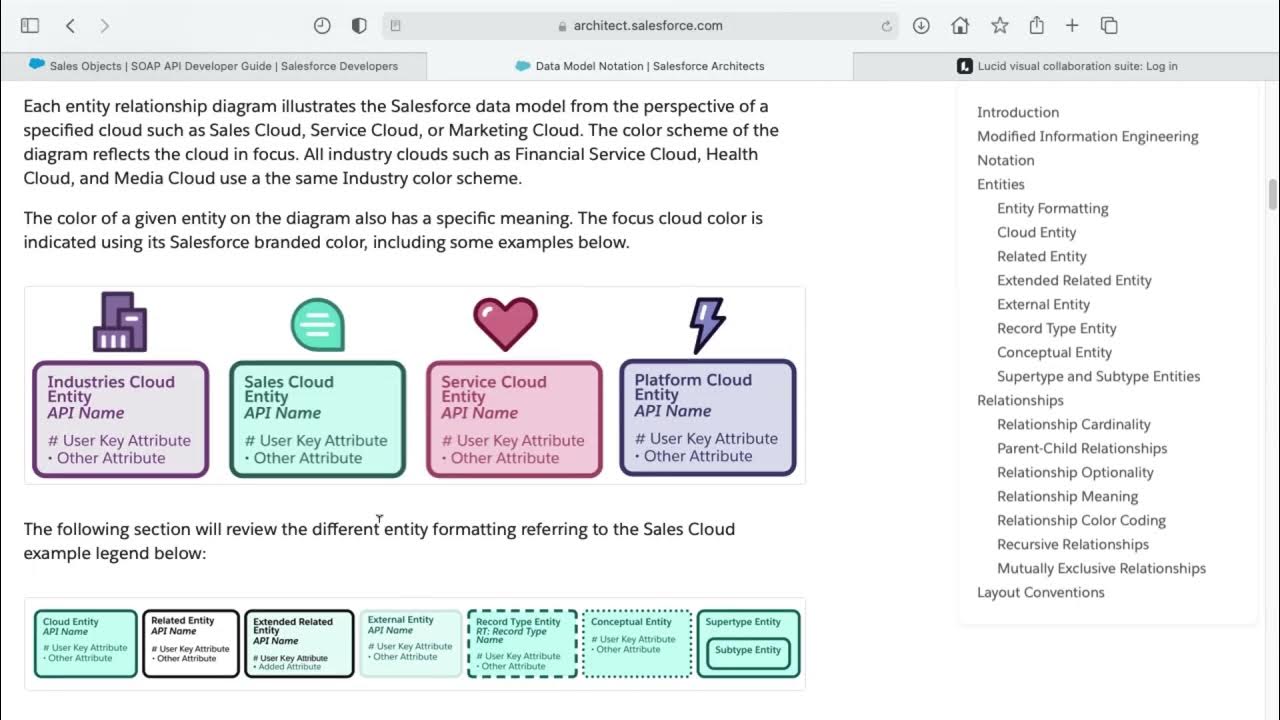Jump to the Relationships section
The image size is (1280, 720).
coord(1020,400)
